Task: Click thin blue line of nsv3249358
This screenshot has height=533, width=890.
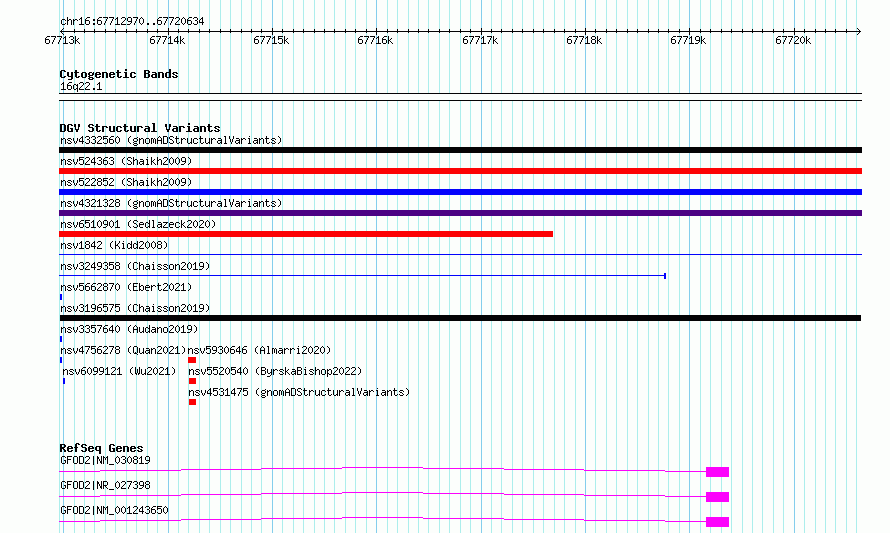Action: coord(363,276)
